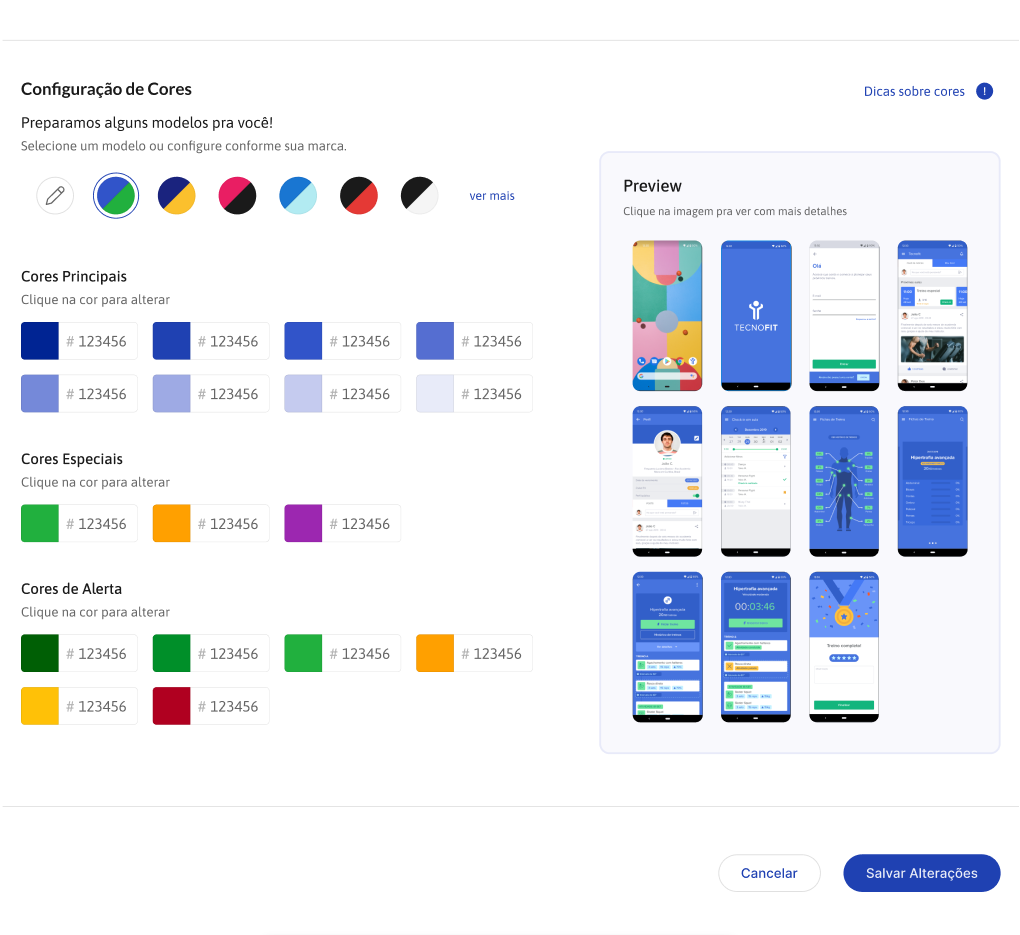This screenshot has width=1020, height=935.
Task: Click the pencil custom color model icon
Action: point(55,195)
